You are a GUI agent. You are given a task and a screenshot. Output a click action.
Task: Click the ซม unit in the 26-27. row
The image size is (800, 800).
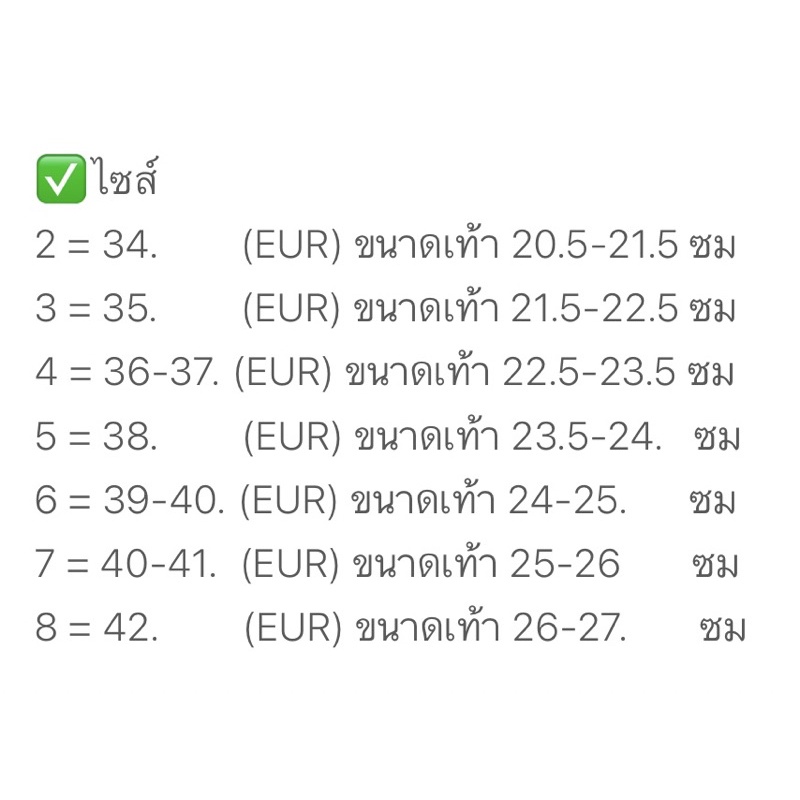(x=723, y=629)
